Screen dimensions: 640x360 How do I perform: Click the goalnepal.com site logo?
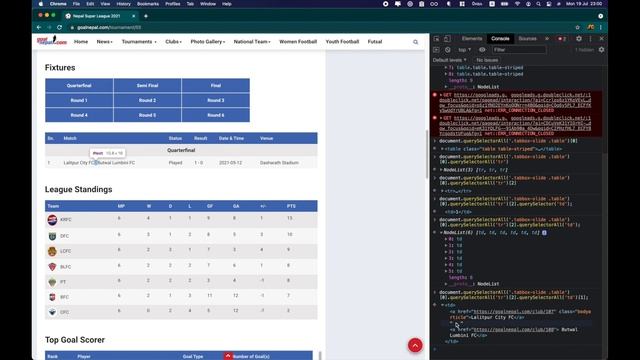coord(52,40)
